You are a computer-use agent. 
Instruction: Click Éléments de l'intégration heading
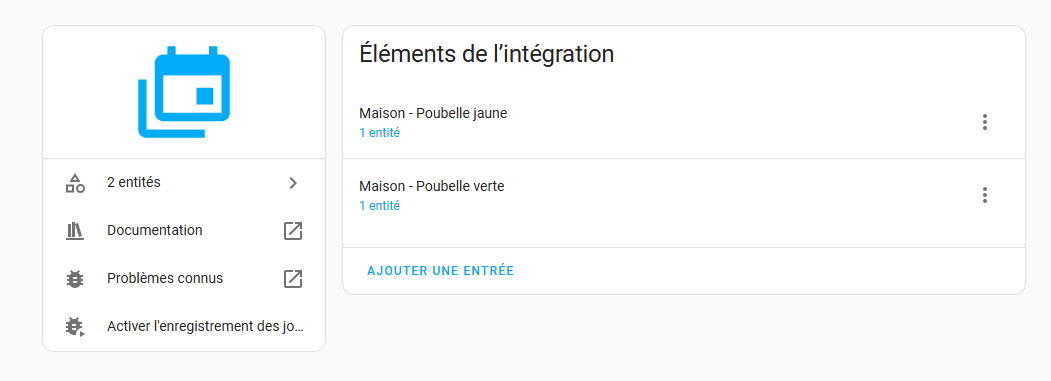coord(487,54)
